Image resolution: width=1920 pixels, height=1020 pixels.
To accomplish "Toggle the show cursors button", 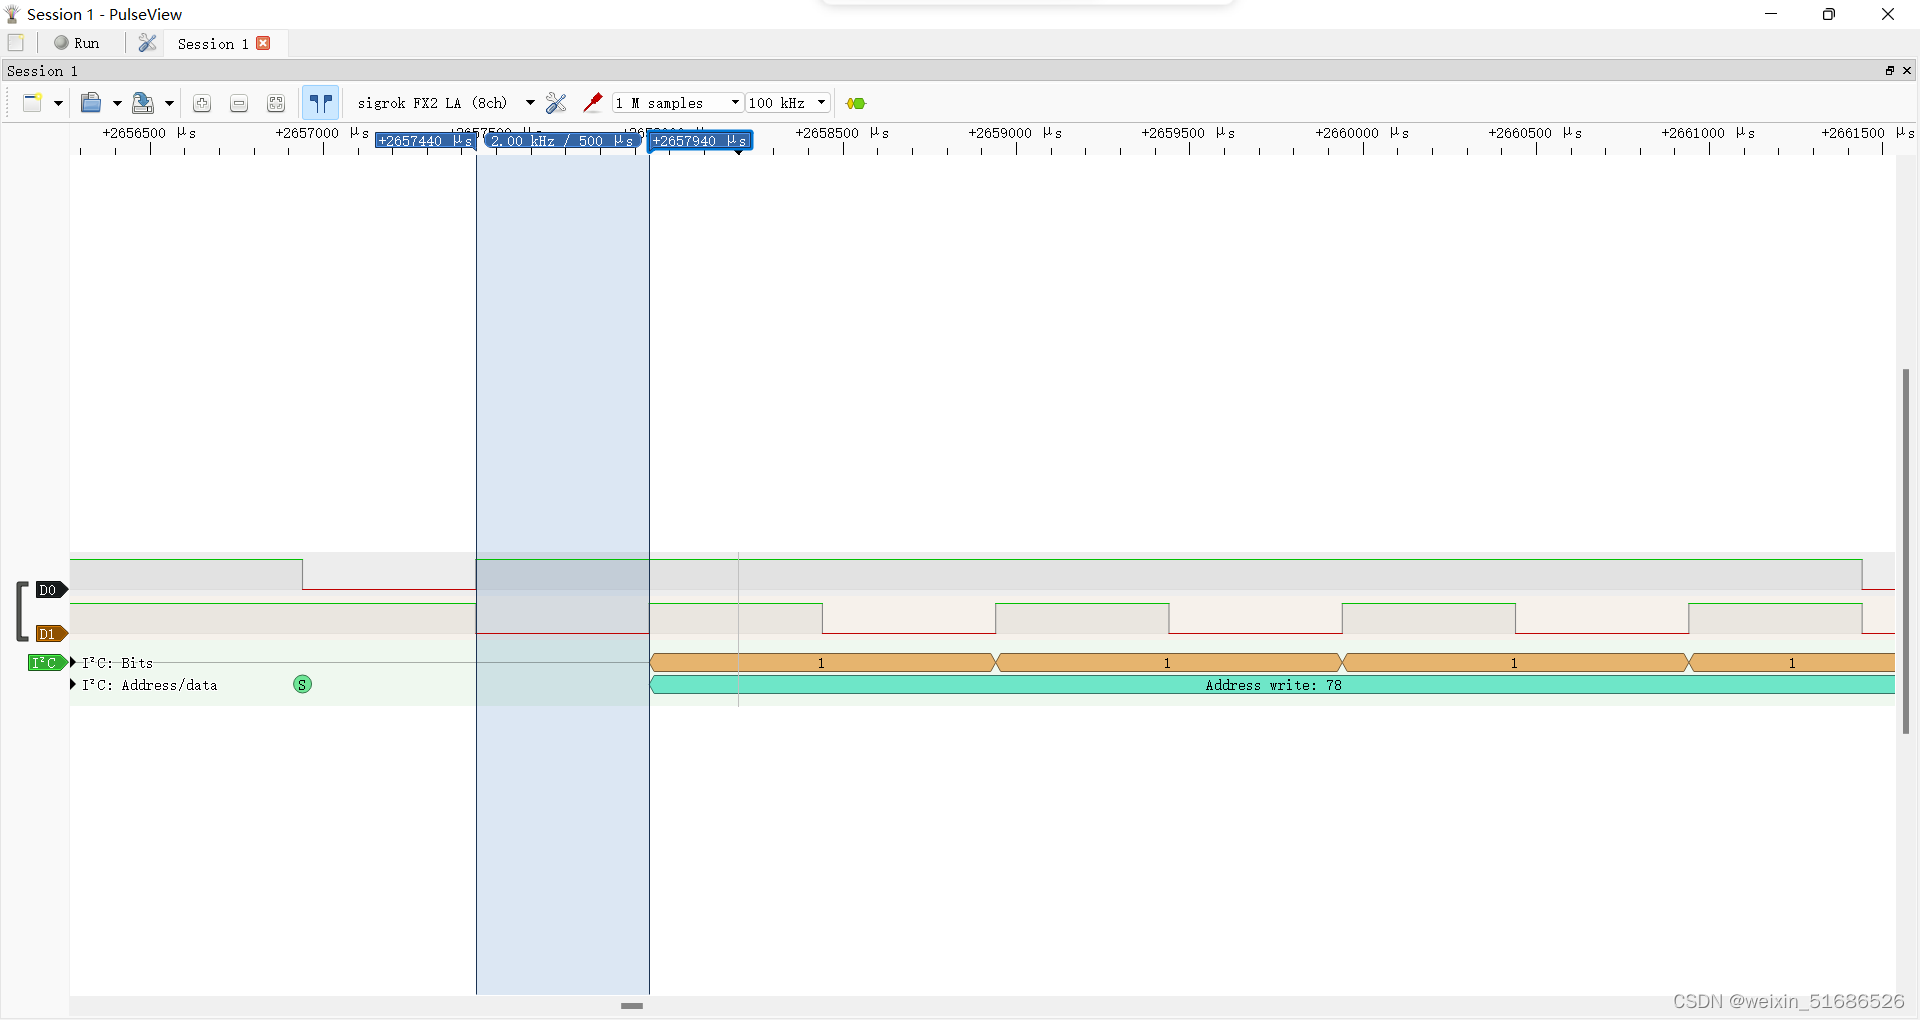I will pyautogui.click(x=320, y=103).
